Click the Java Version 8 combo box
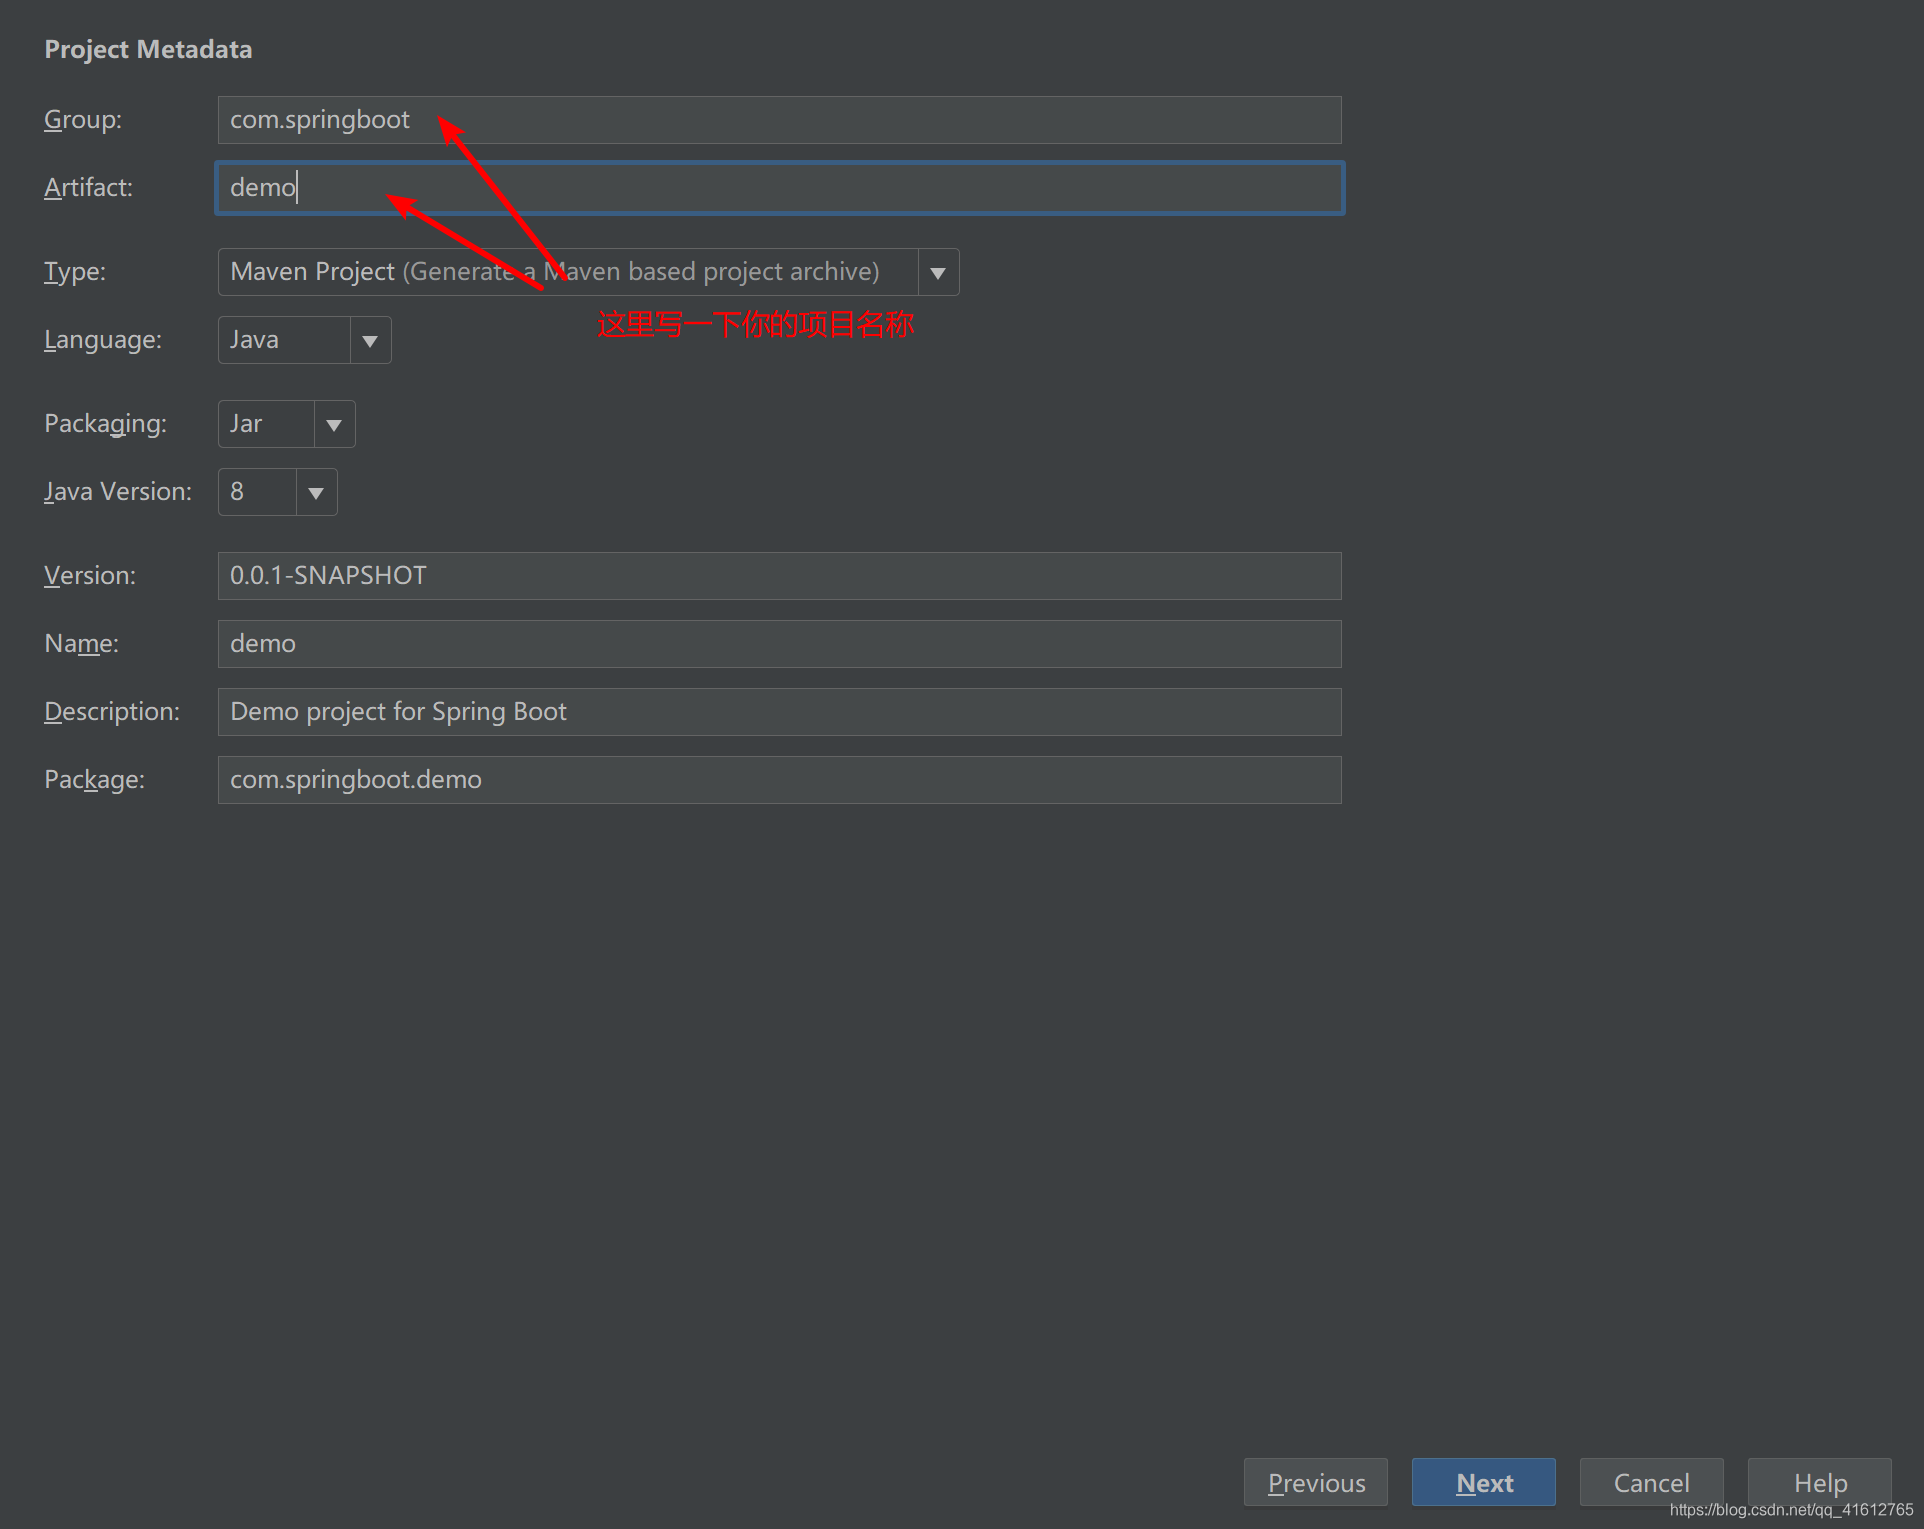The height and width of the screenshot is (1529, 1924). tap(257, 492)
